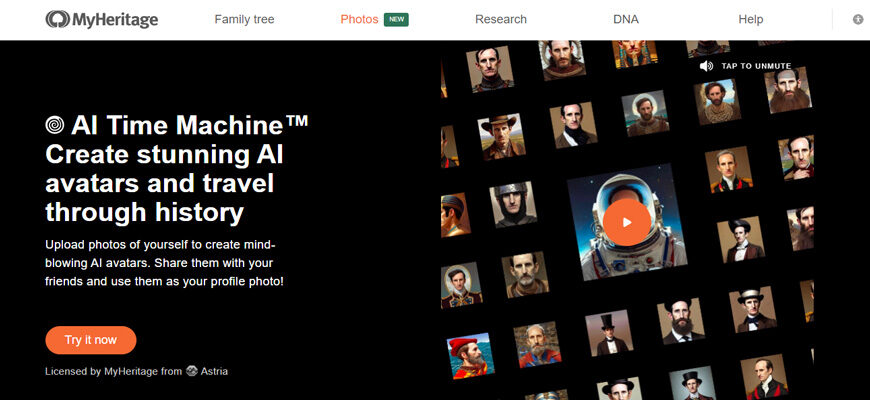This screenshot has width=870, height=400.
Task: Open the Help menu
Action: (750, 19)
